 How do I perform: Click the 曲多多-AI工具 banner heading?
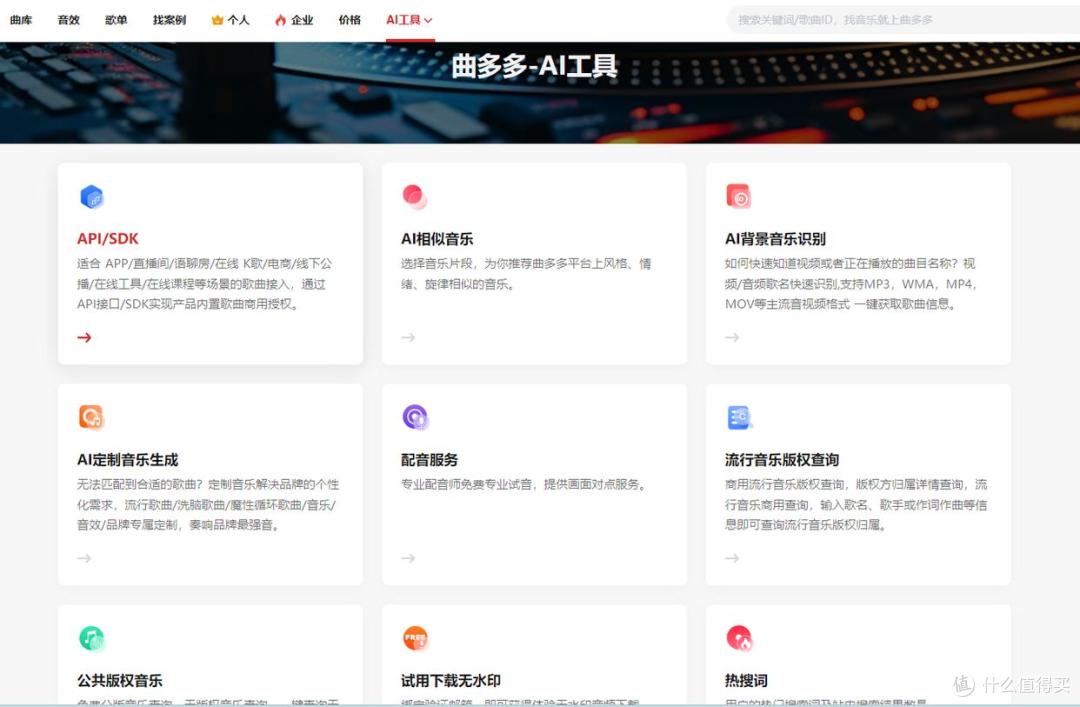click(x=534, y=66)
